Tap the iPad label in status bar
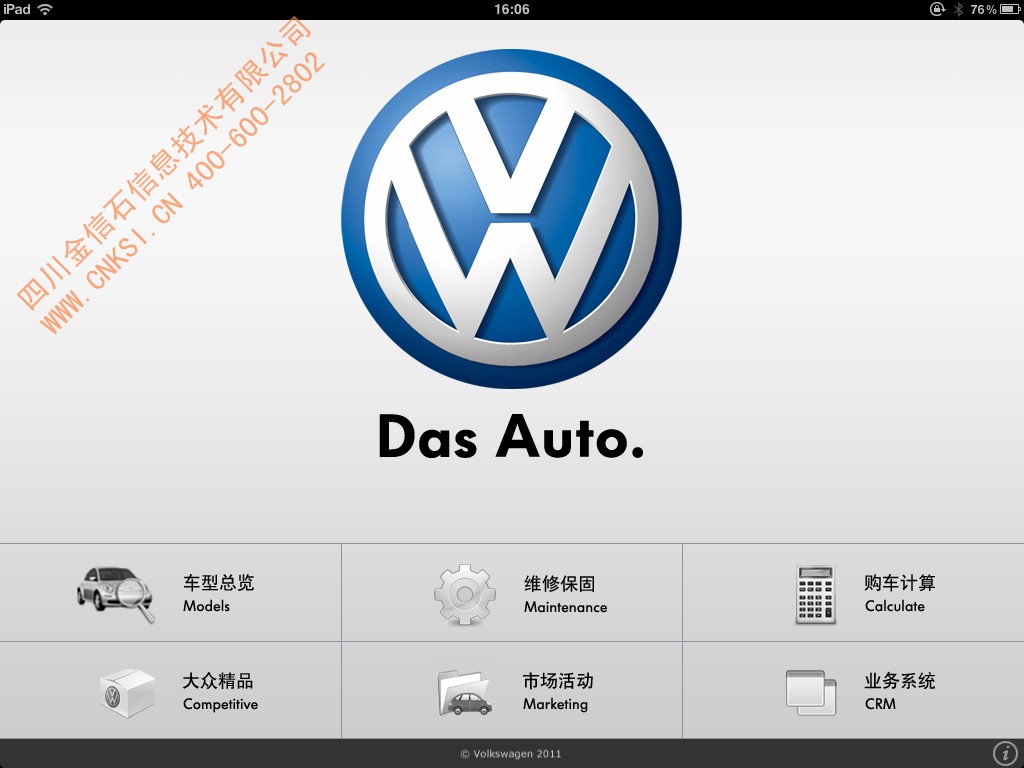 [17, 9]
